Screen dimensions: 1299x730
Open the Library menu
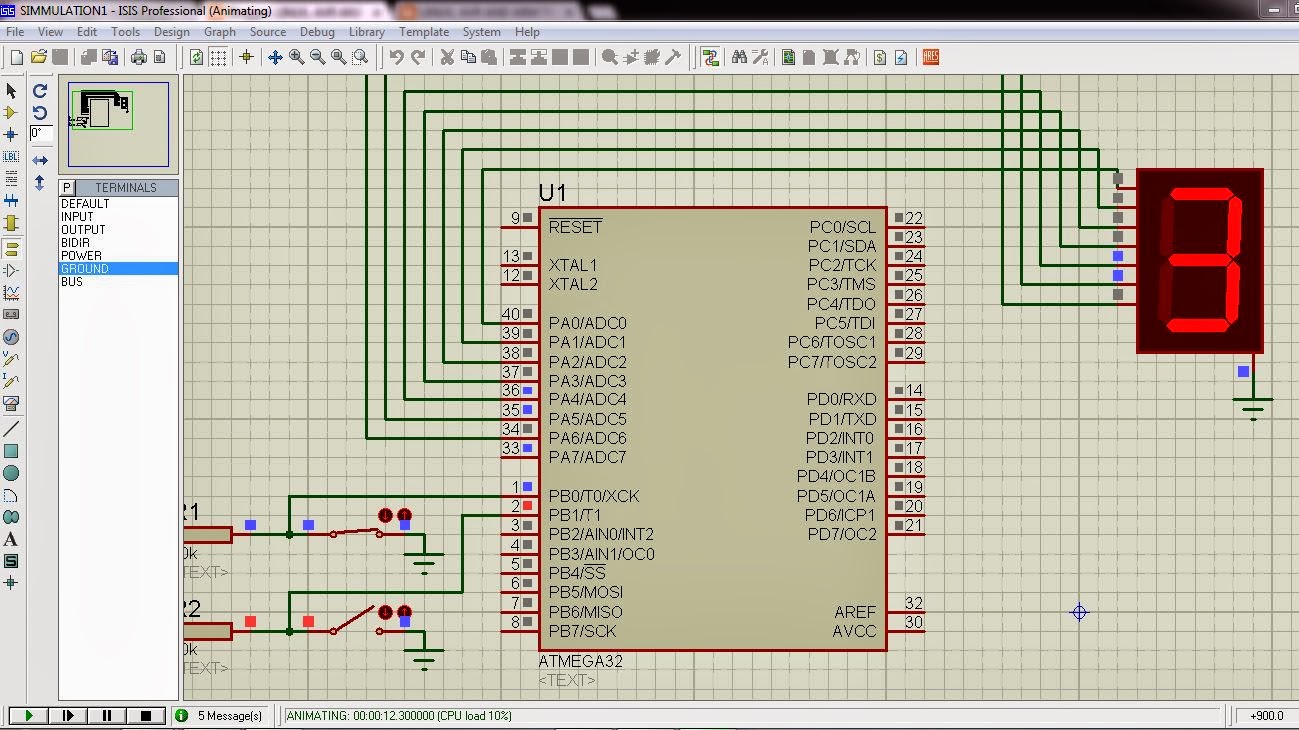367,32
